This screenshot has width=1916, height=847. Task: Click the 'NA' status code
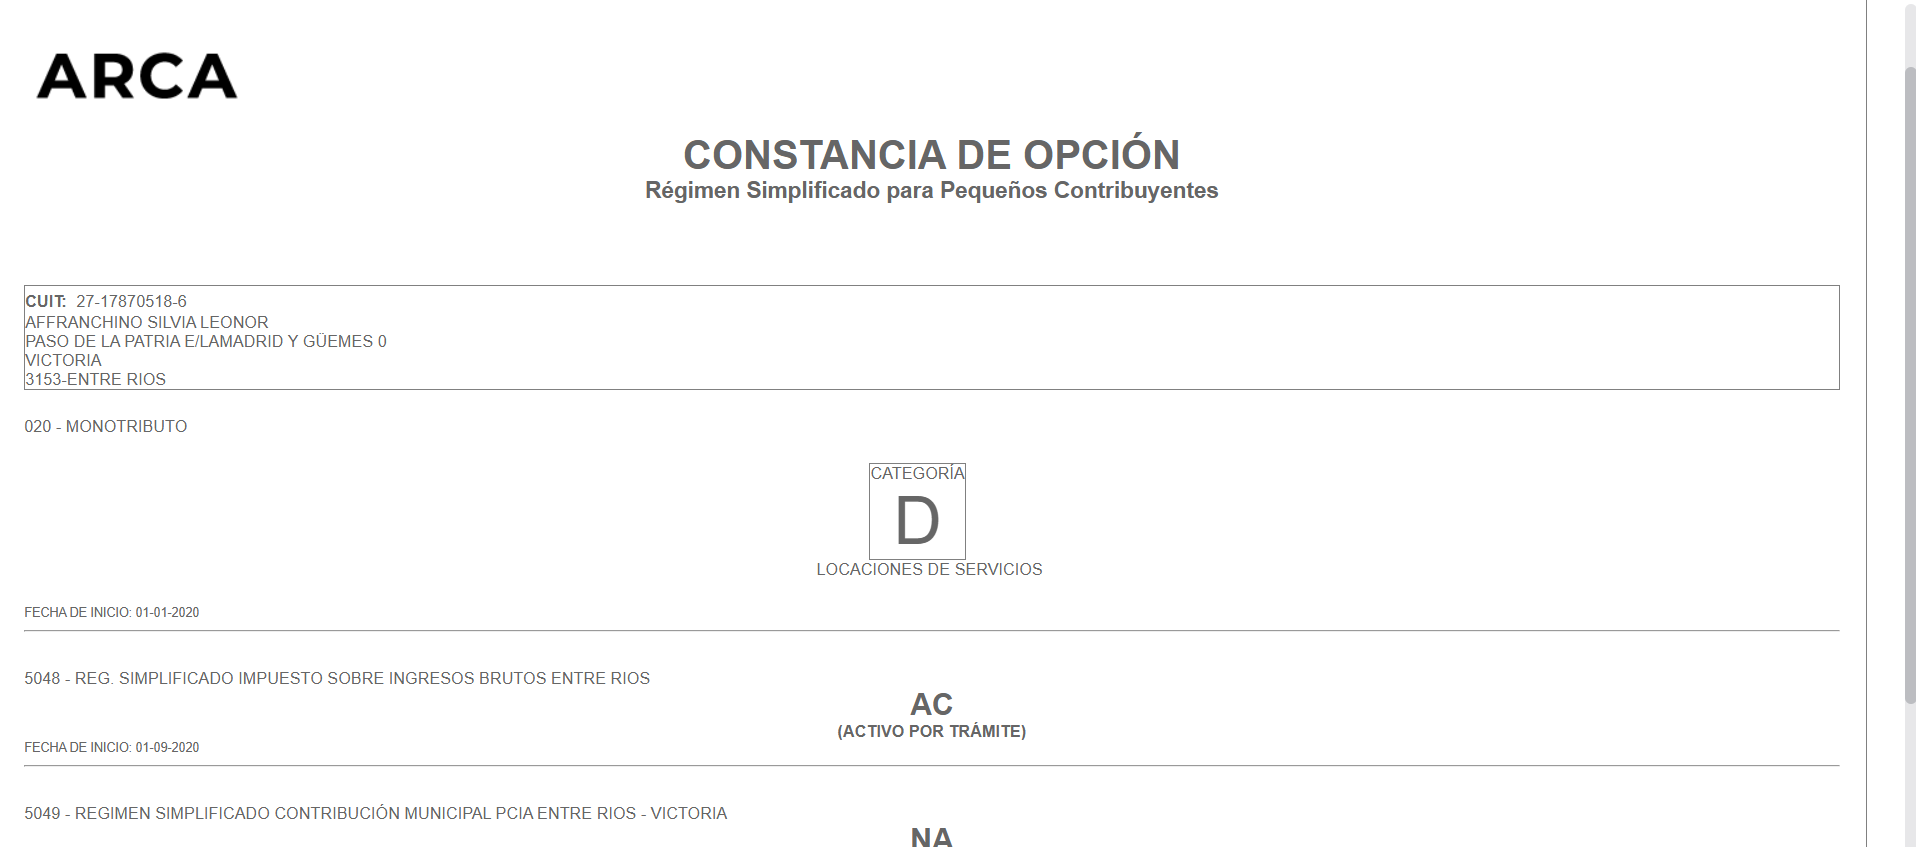coord(931,836)
